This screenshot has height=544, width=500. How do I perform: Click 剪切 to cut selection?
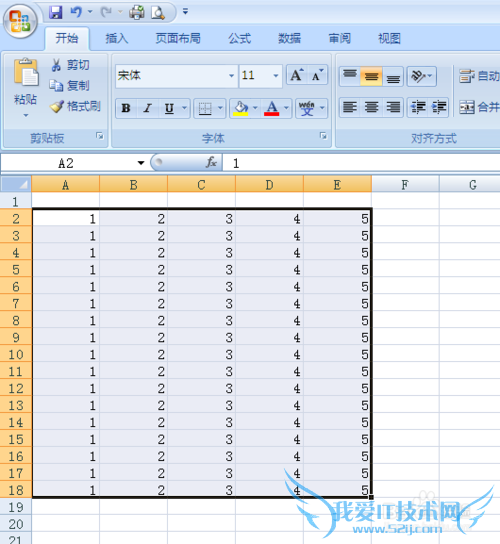(70, 65)
